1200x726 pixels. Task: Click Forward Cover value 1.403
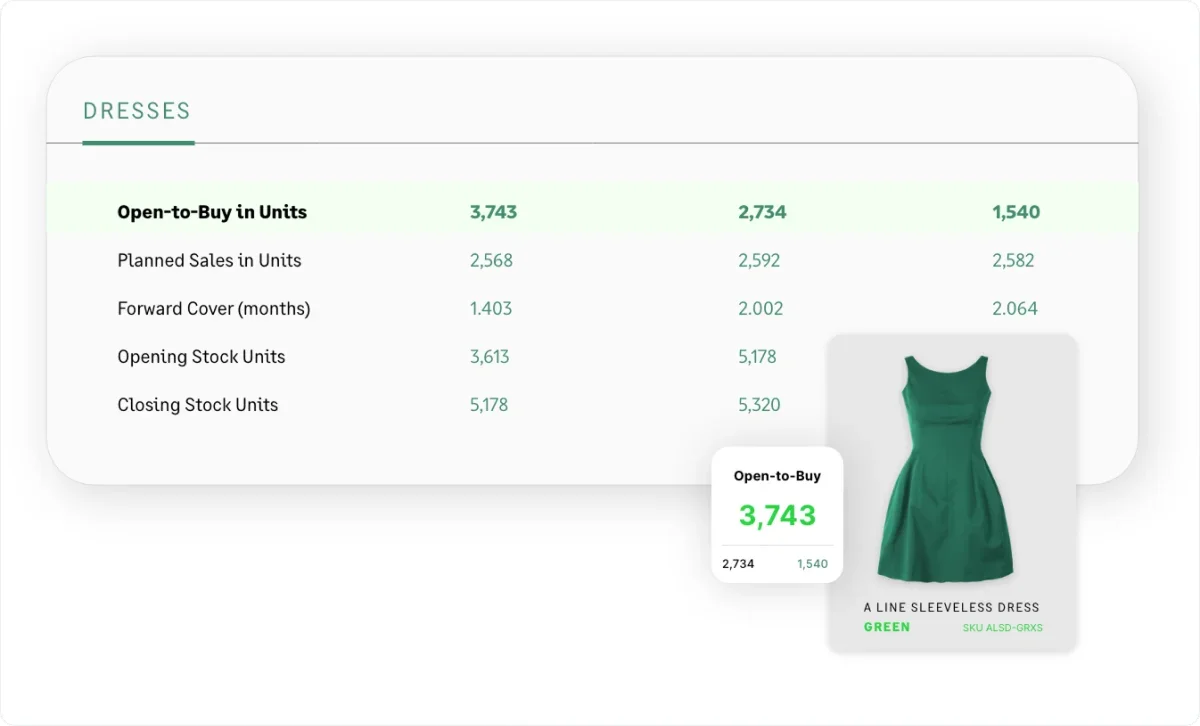(x=491, y=308)
